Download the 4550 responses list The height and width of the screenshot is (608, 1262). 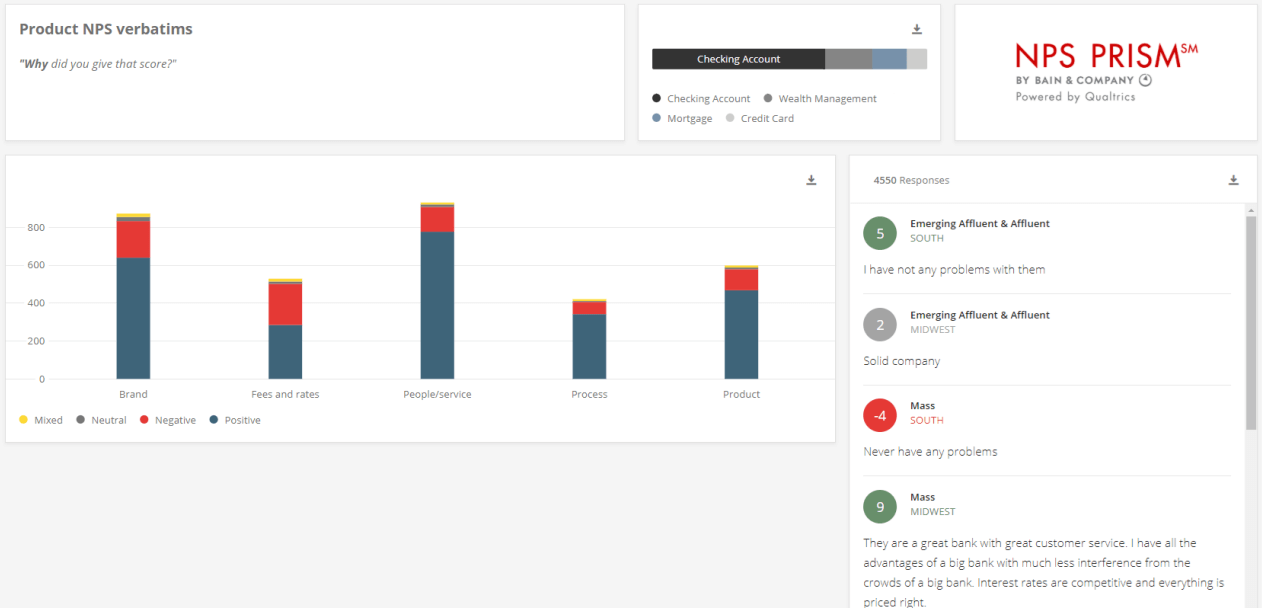point(1233,180)
